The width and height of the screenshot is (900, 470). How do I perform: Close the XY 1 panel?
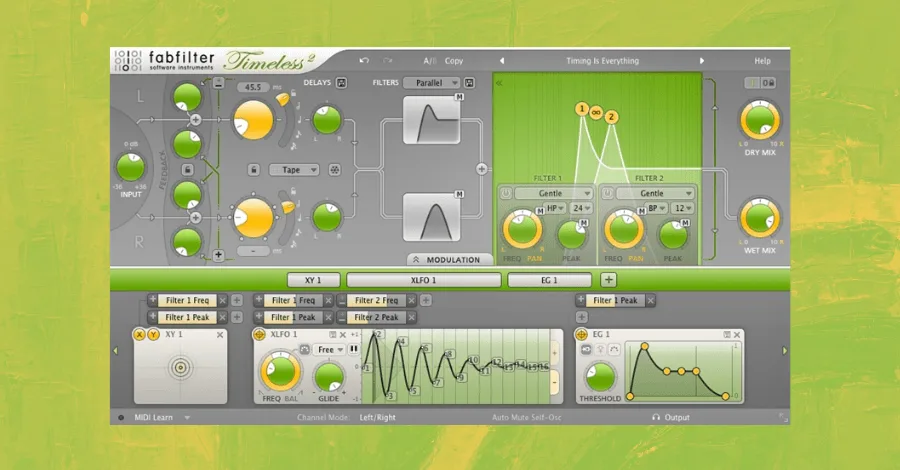pyautogui.click(x=220, y=335)
